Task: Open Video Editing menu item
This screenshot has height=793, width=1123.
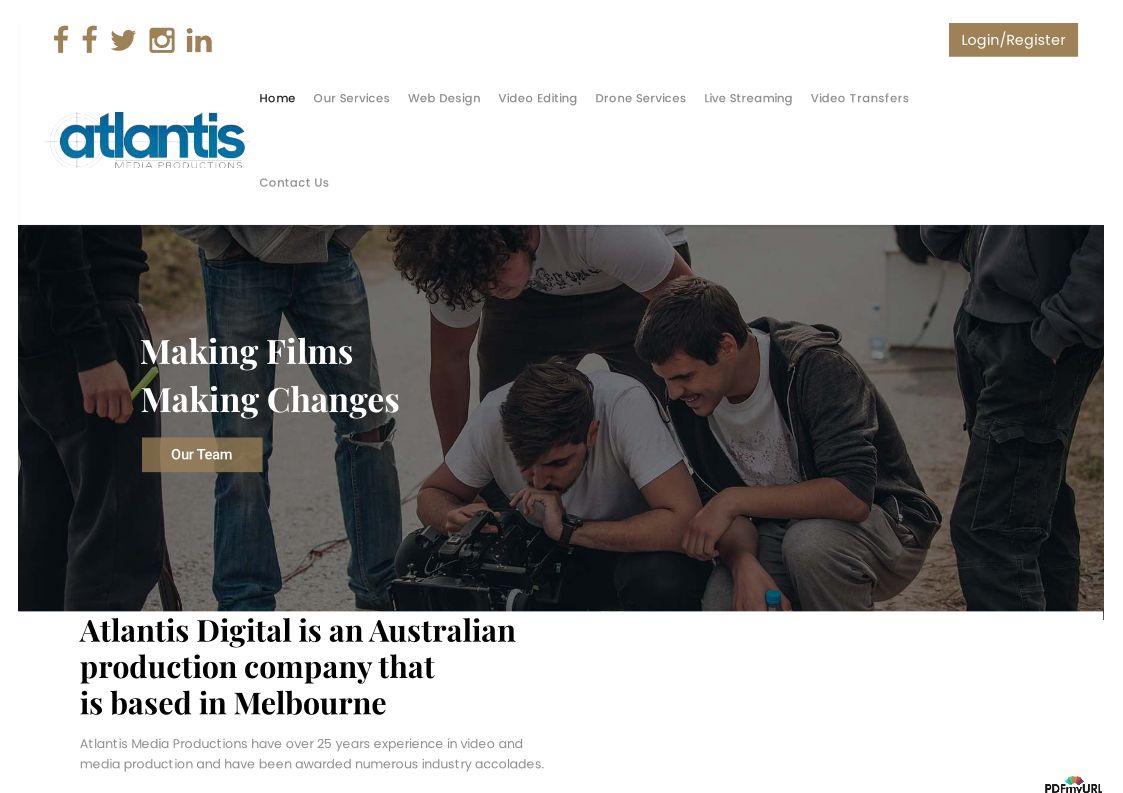Action: (x=538, y=98)
